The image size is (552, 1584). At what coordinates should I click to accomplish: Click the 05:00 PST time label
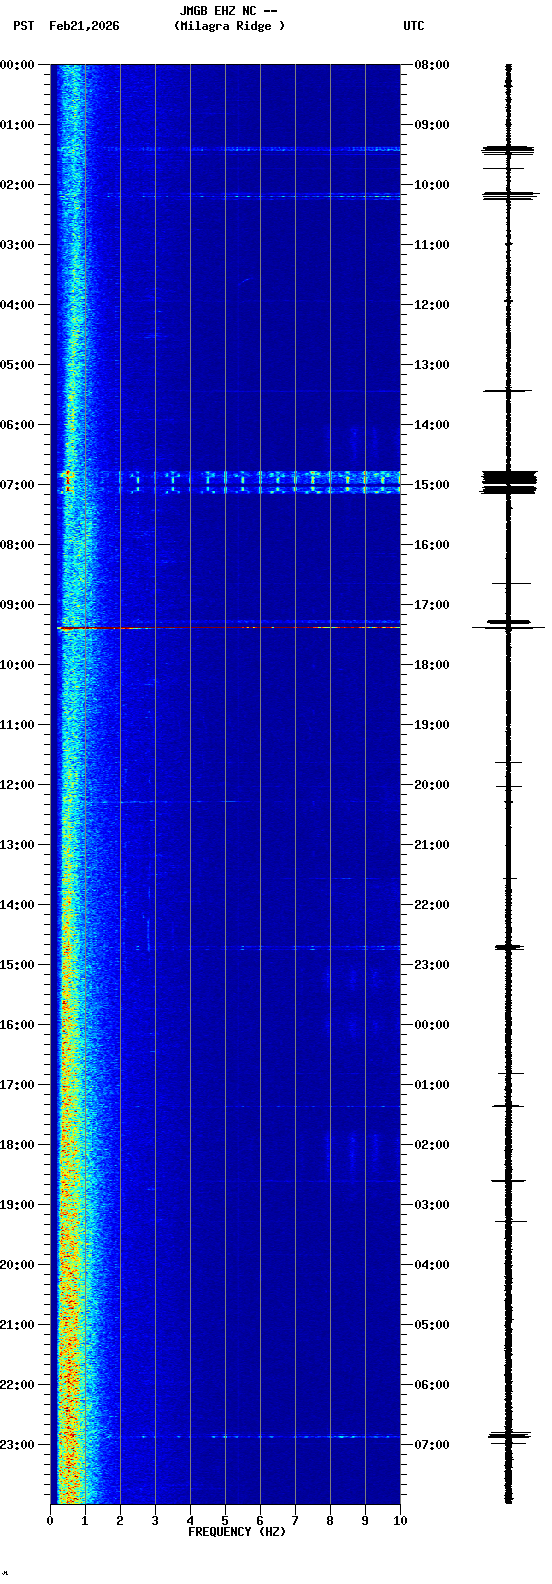pos(18,365)
